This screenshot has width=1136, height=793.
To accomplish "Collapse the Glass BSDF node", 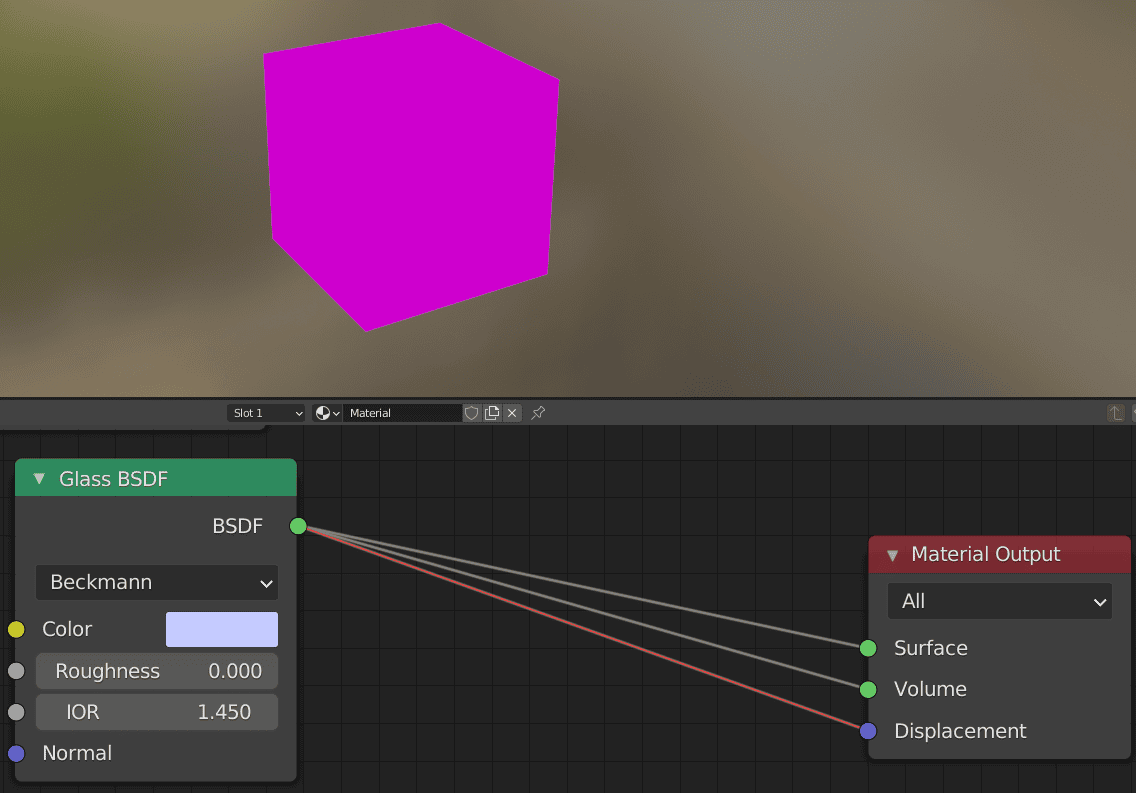I will [x=39, y=478].
